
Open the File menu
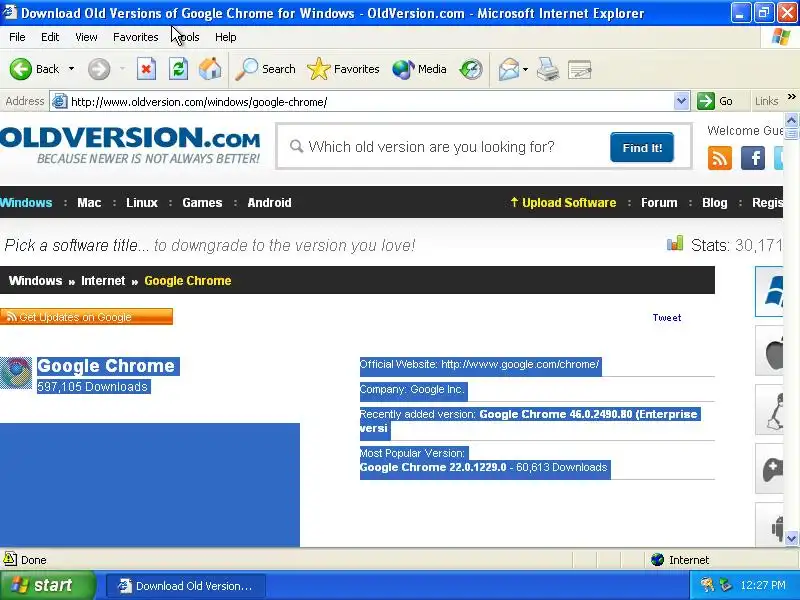17,37
